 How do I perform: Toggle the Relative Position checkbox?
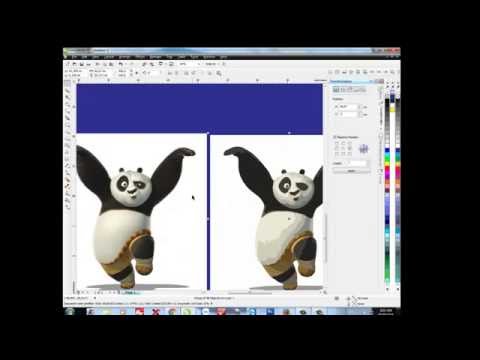335,137
